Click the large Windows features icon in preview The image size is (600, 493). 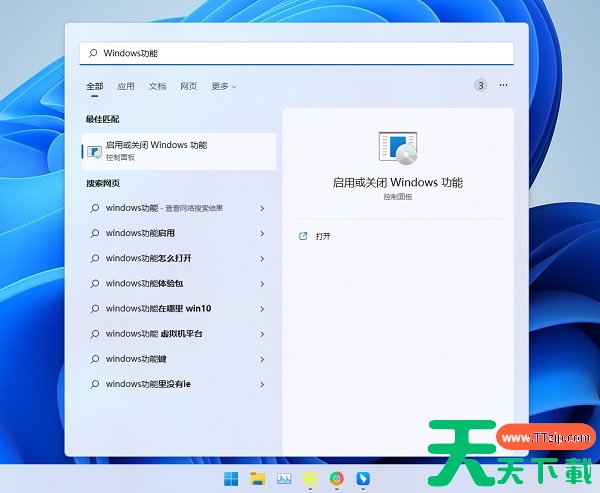(398, 148)
